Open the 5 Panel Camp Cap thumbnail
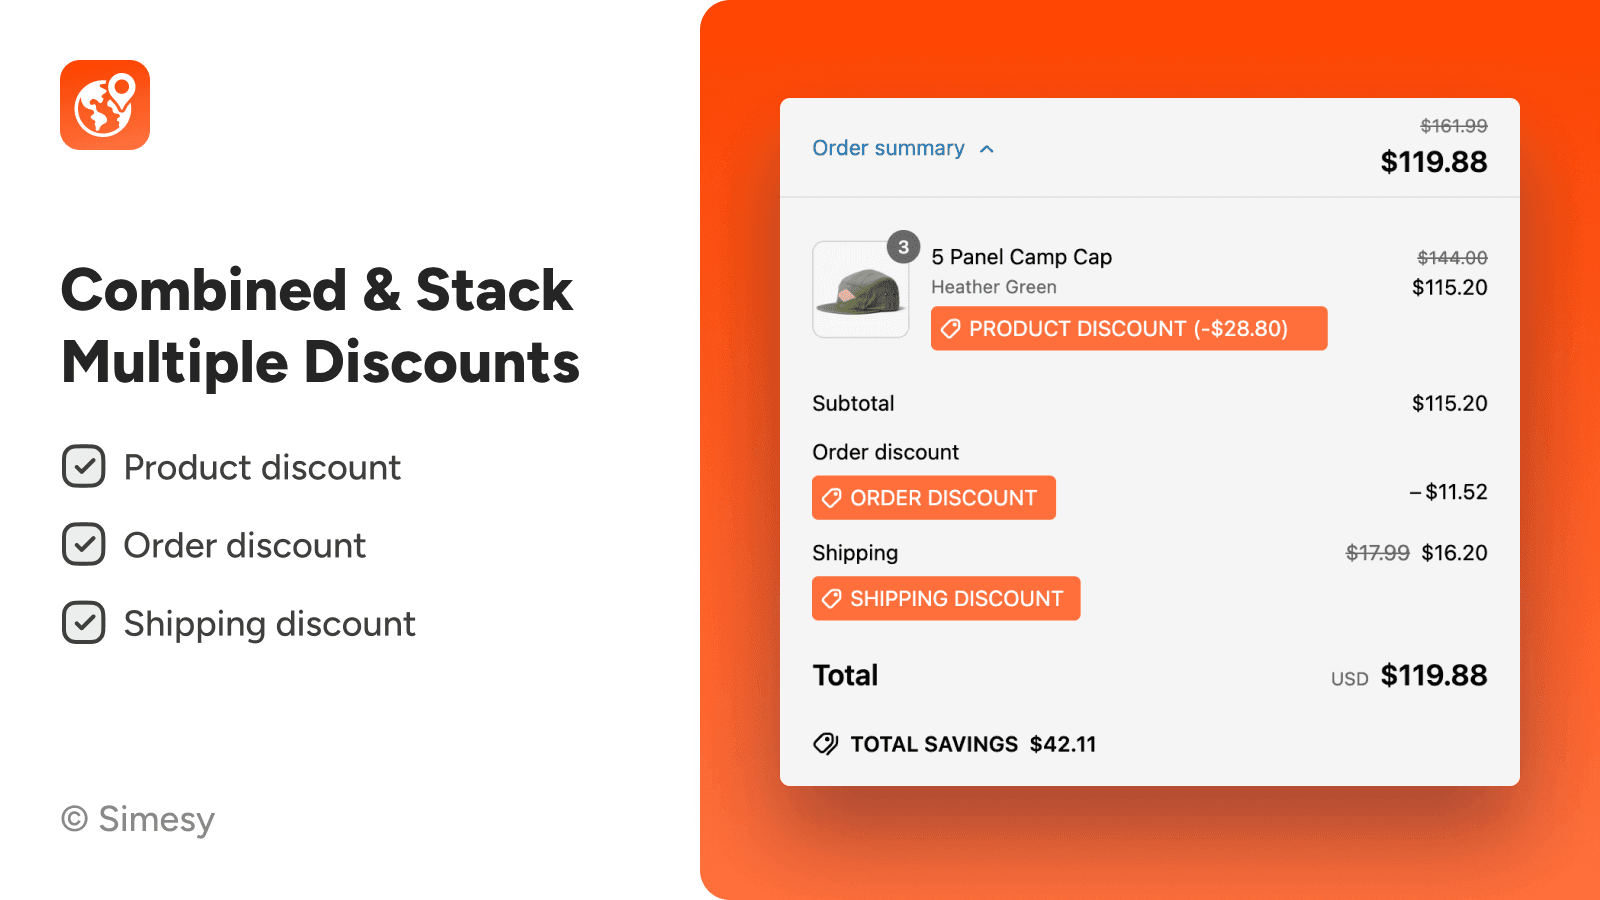Viewport: 1600px width, 900px height. [x=860, y=290]
